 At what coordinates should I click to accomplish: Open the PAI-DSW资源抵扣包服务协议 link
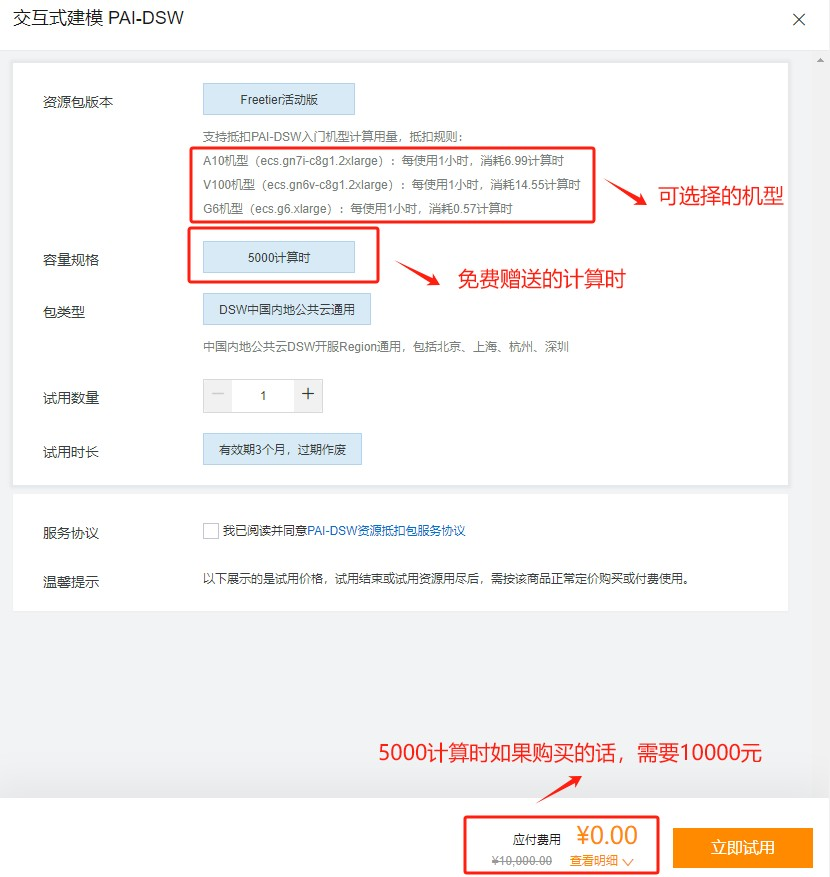click(386, 531)
